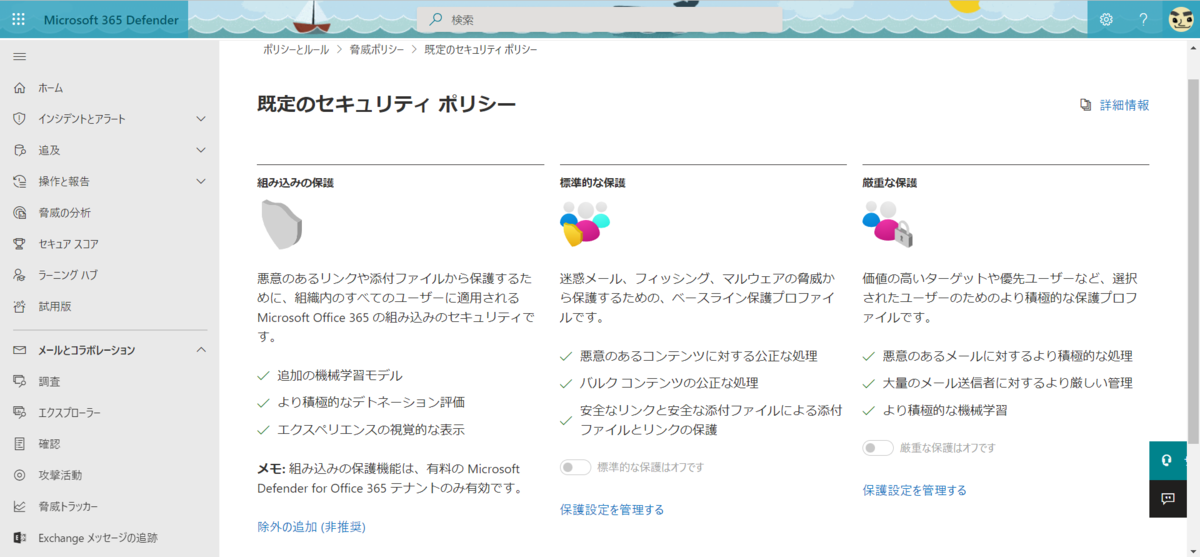The image size is (1200, 557).
Task: Navigate to ポリシーとルール breadcrumb
Action: pos(296,49)
